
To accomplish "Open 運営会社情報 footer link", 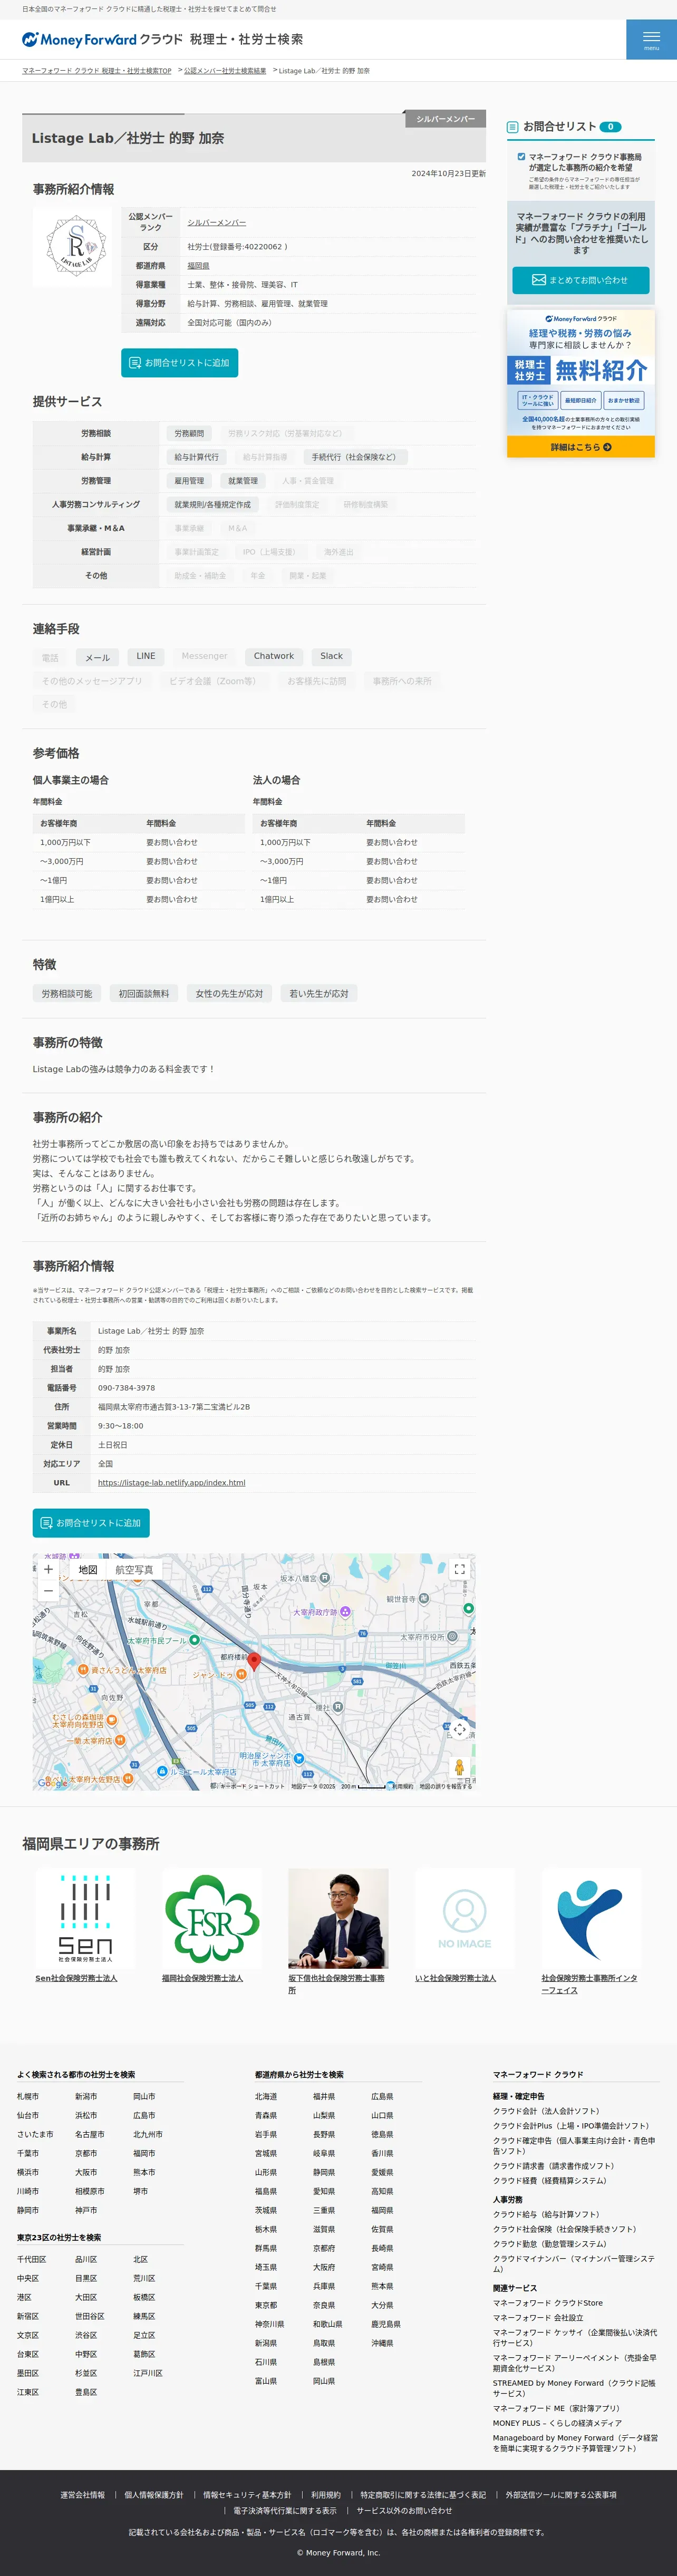I will [x=82, y=2495].
